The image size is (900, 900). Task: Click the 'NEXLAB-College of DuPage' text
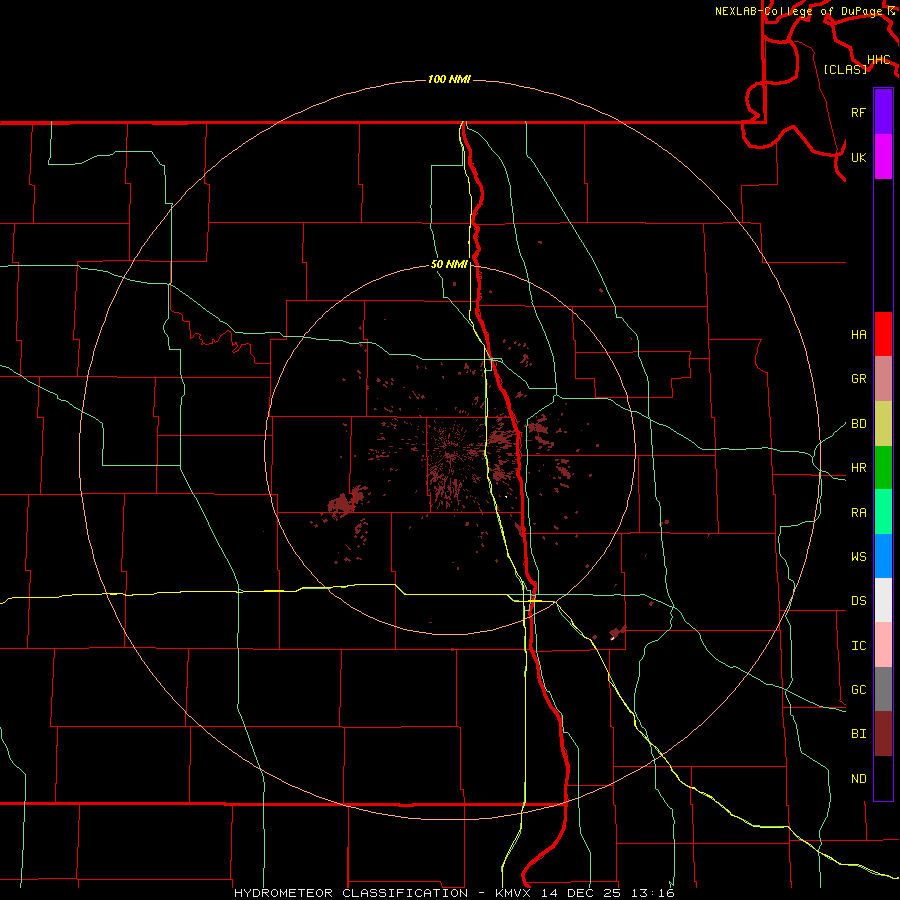pyautogui.click(x=800, y=11)
